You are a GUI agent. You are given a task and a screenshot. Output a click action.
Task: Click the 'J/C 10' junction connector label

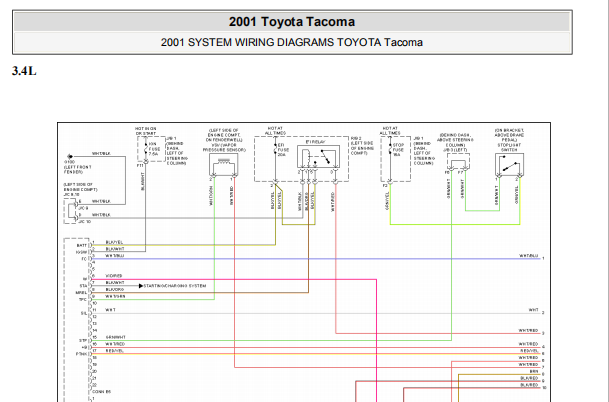point(85,222)
